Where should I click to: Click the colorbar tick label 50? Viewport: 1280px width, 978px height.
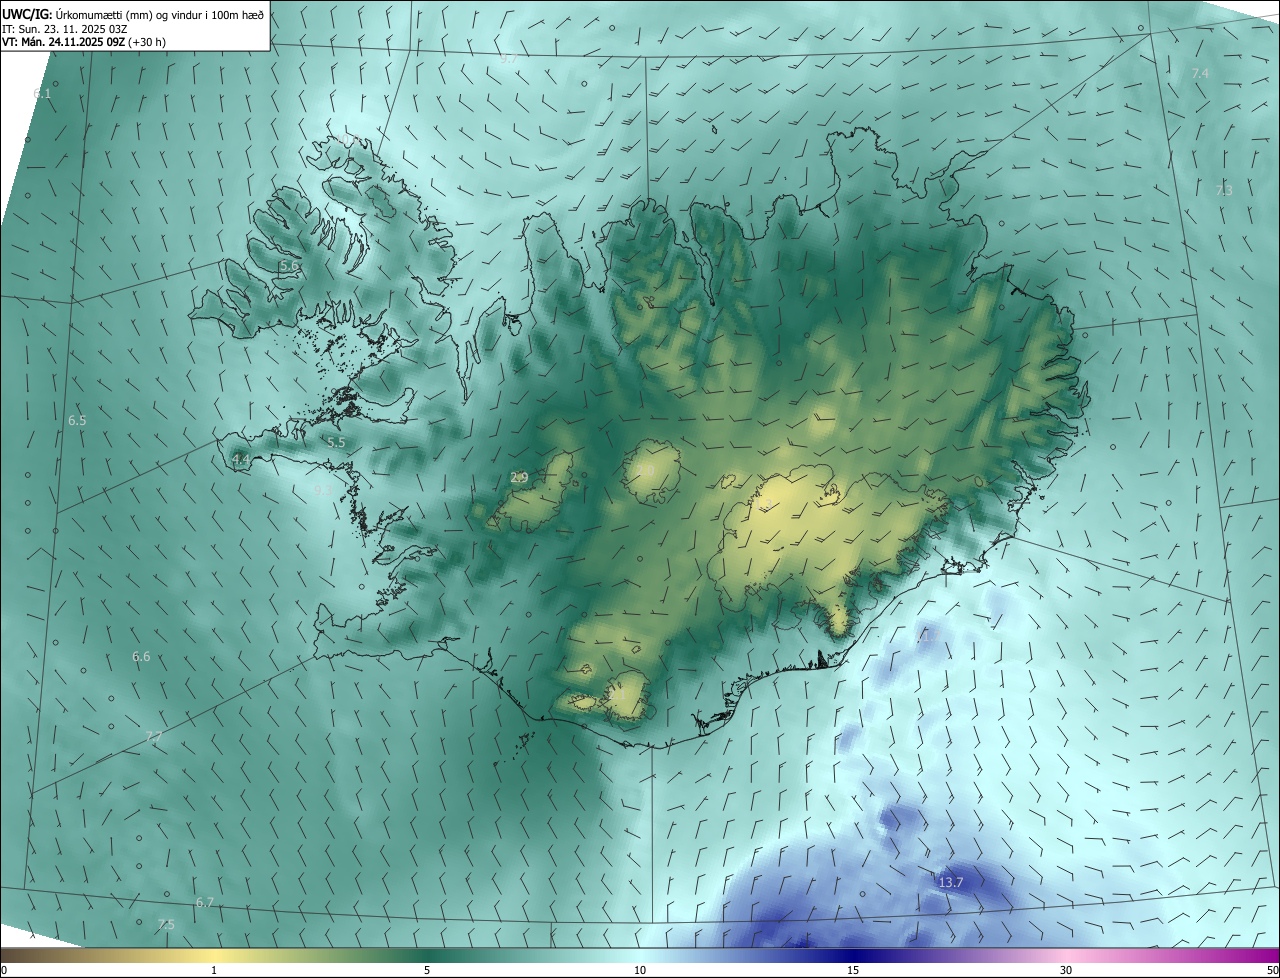(x=1272, y=970)
